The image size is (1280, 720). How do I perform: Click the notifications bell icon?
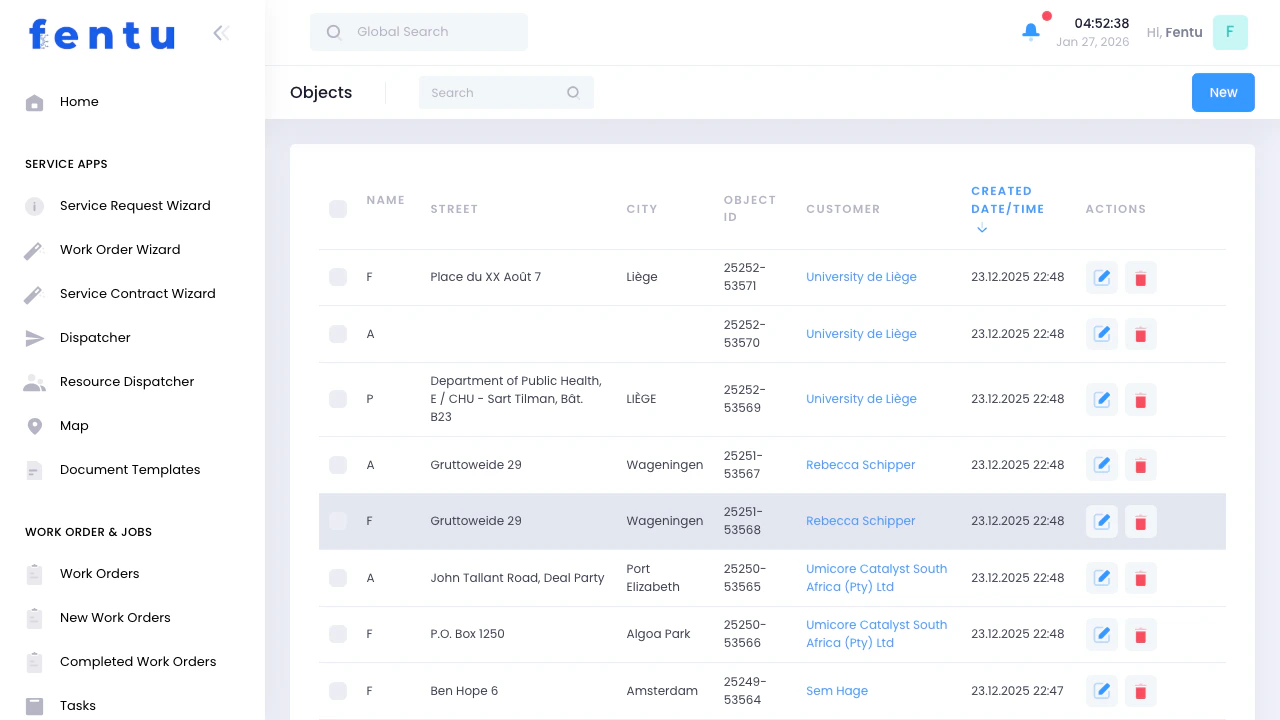point(1031,31)
